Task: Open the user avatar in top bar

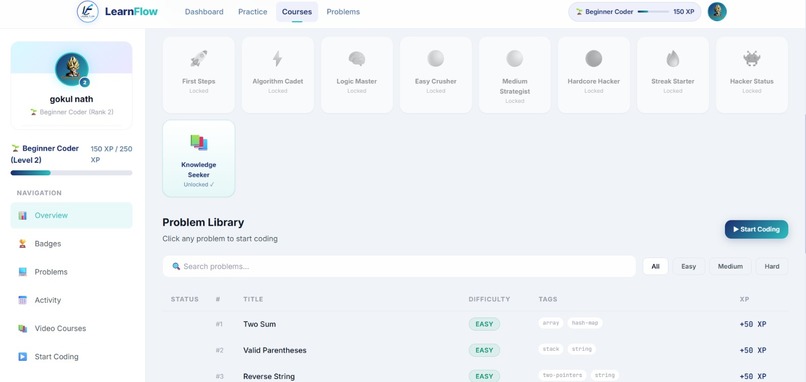Action: coord(717,11)
